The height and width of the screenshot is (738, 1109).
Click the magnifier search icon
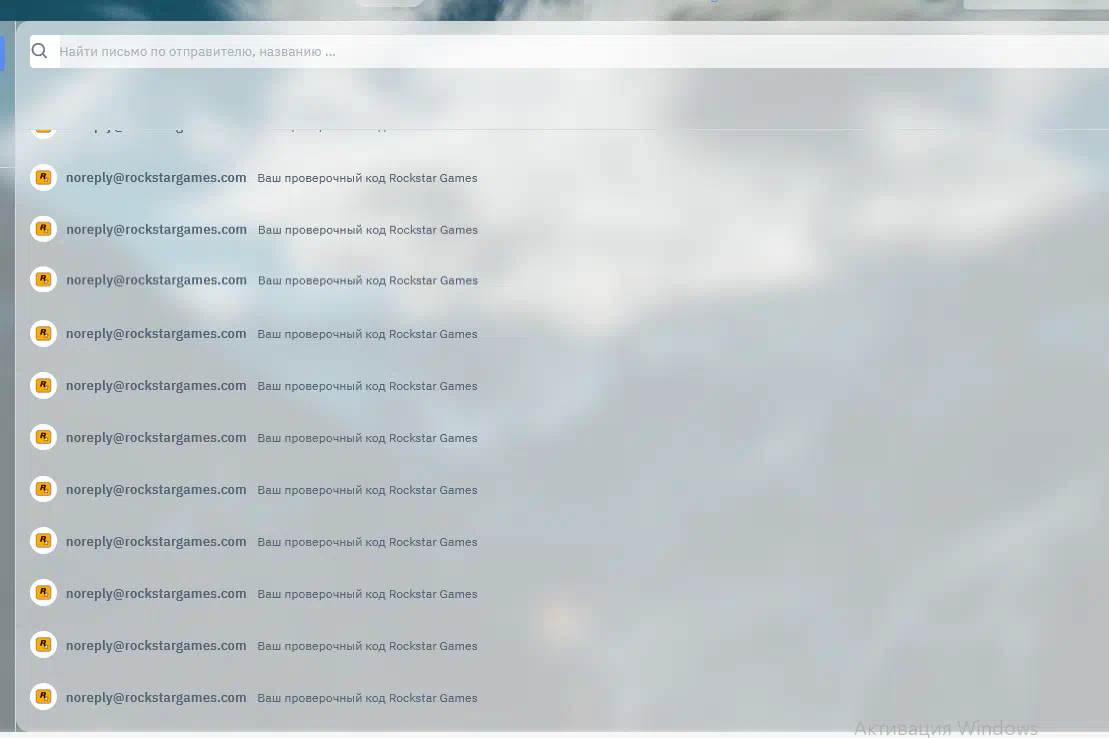pyautogui.click(x=40, y=51)
